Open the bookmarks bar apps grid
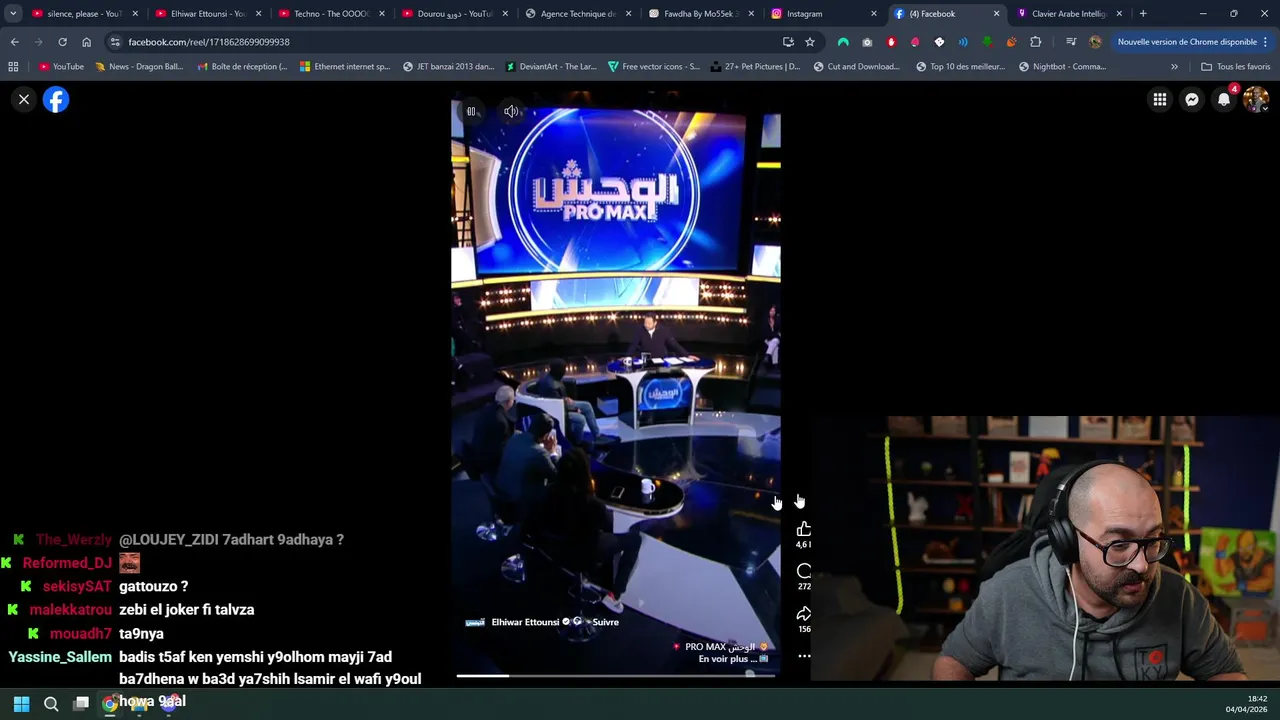This screenshot has width=1280, height=720. point(13,67)
